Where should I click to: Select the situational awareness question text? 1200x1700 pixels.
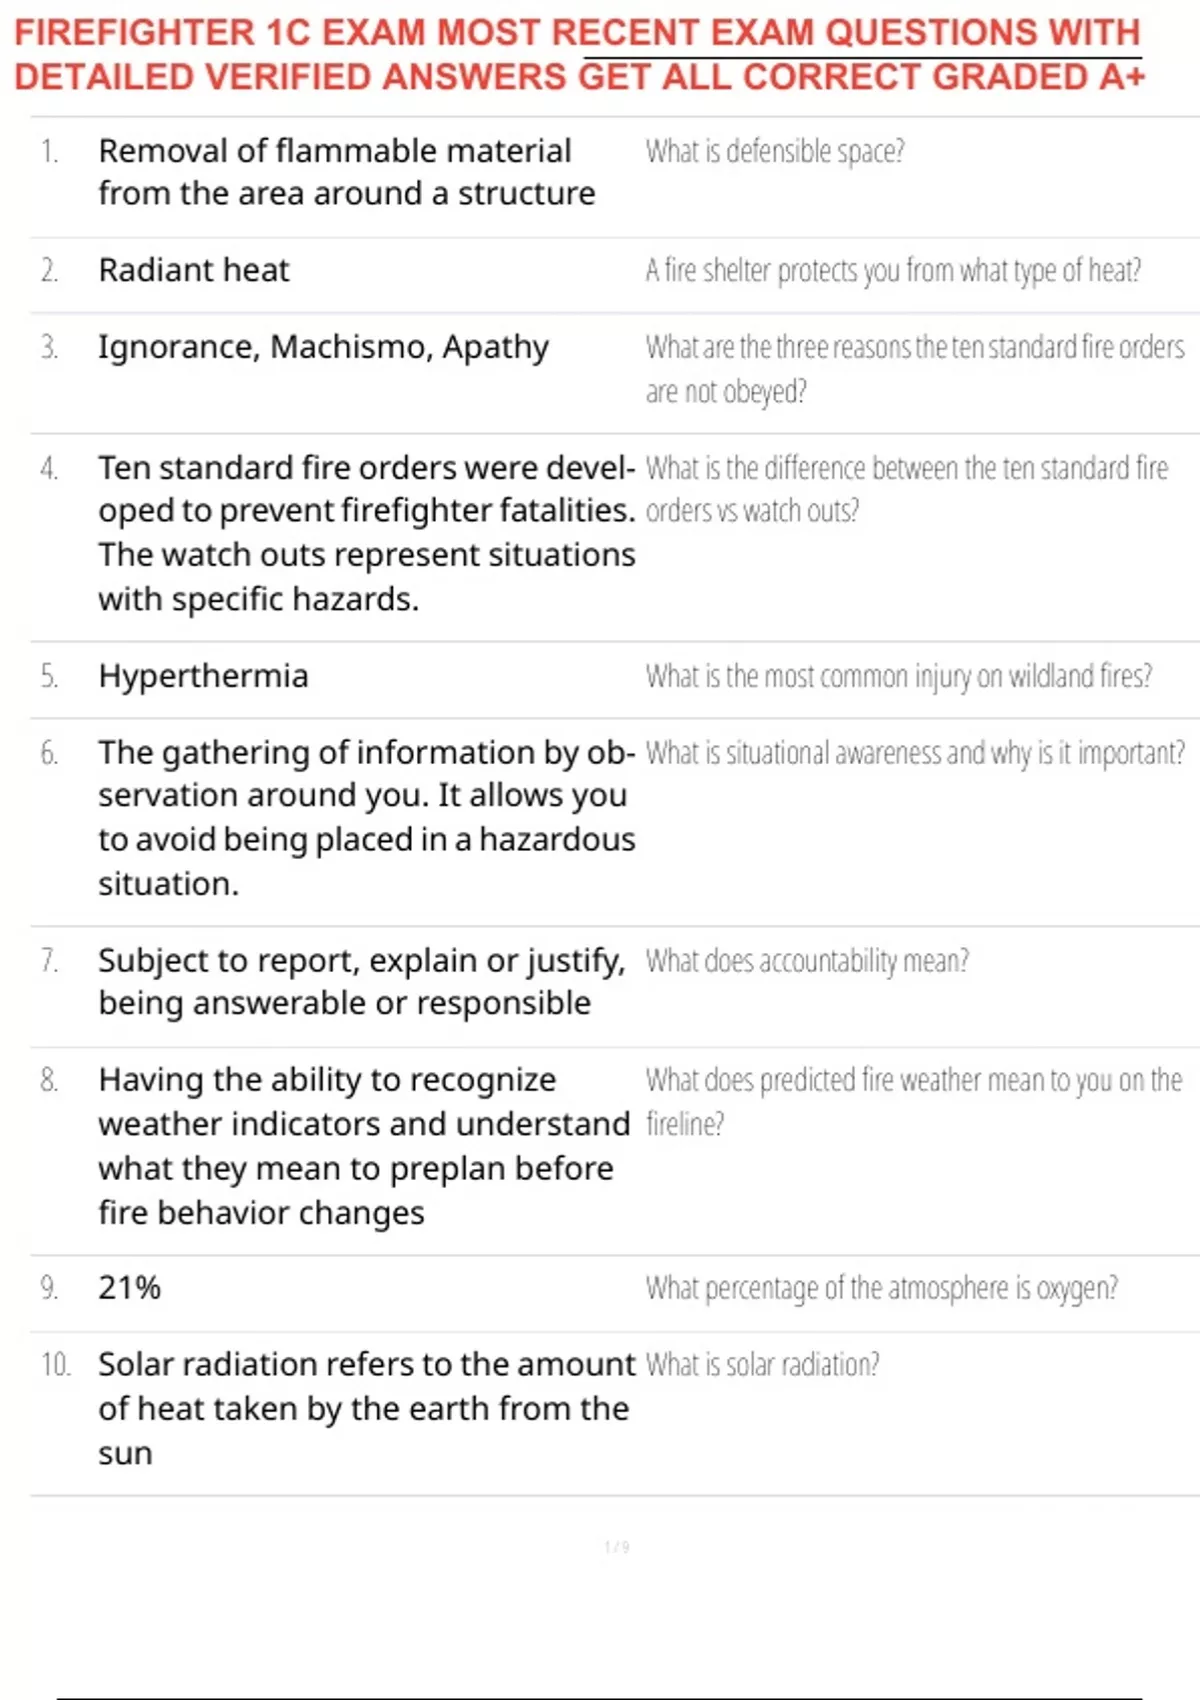915,753
